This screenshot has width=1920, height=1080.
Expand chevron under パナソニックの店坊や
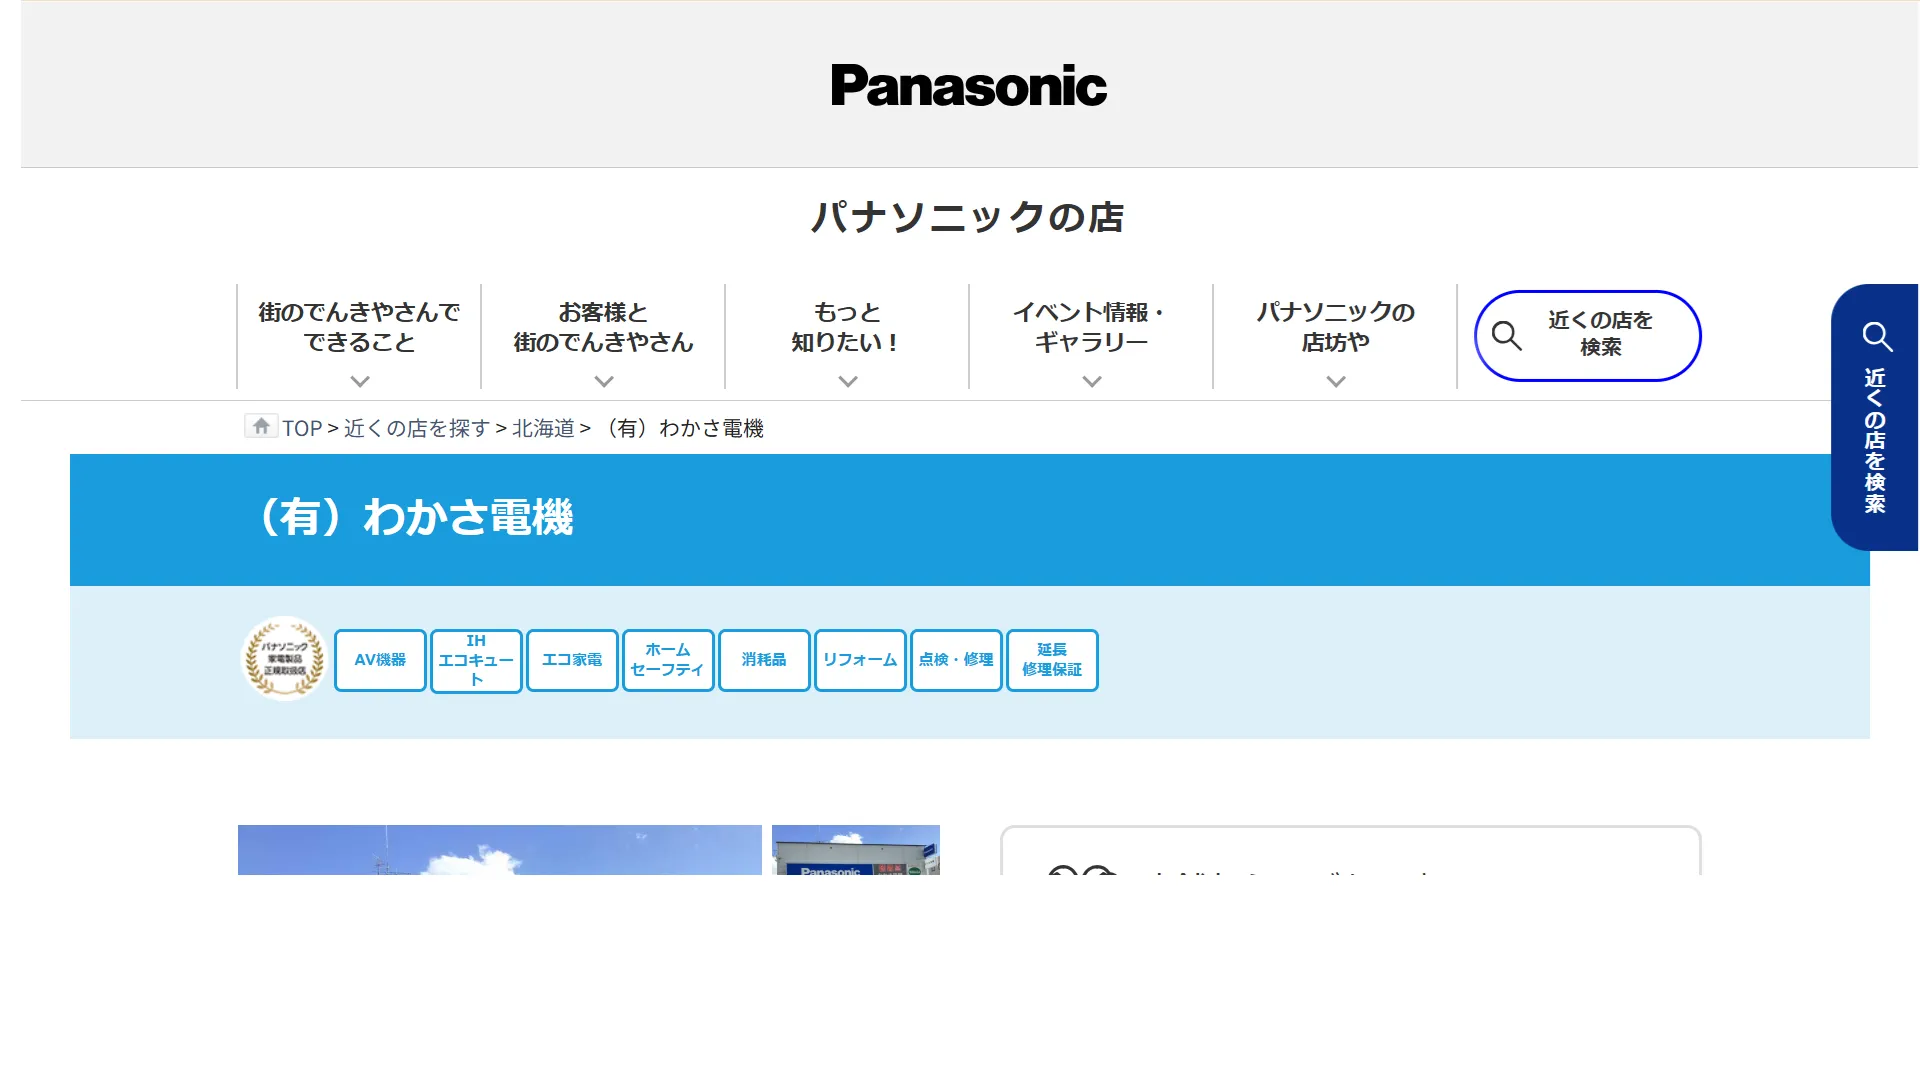pyautogui.click(x=1336, y=381)
